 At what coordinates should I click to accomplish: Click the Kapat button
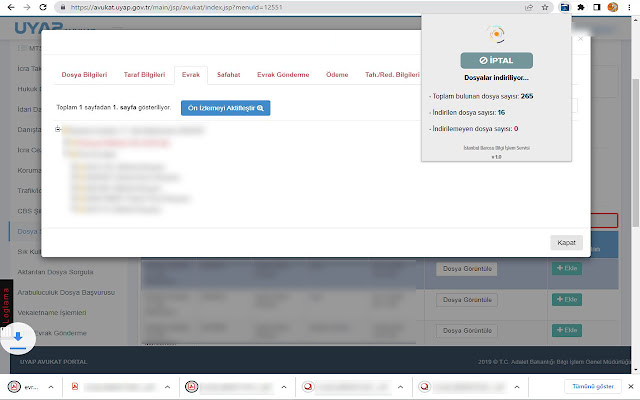pos(566,242)
